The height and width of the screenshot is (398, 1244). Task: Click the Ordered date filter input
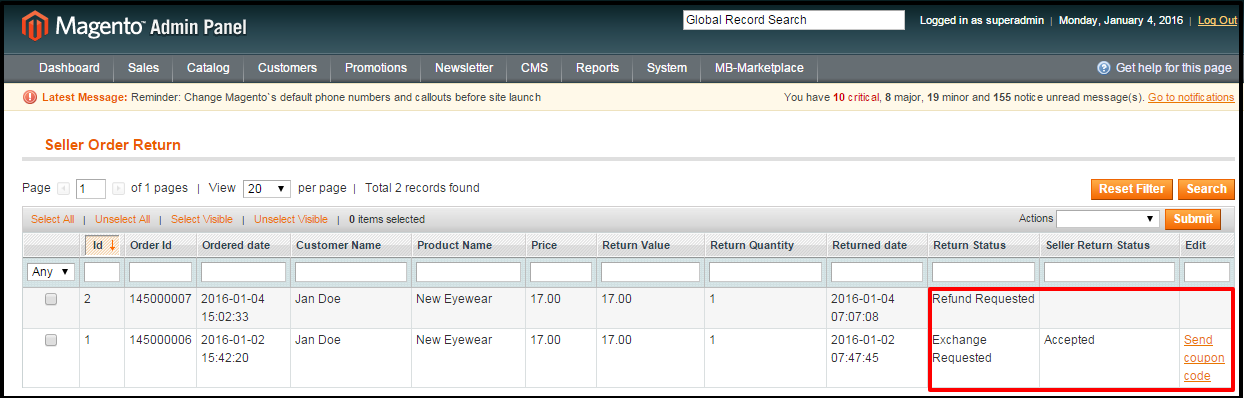point(243,272)
